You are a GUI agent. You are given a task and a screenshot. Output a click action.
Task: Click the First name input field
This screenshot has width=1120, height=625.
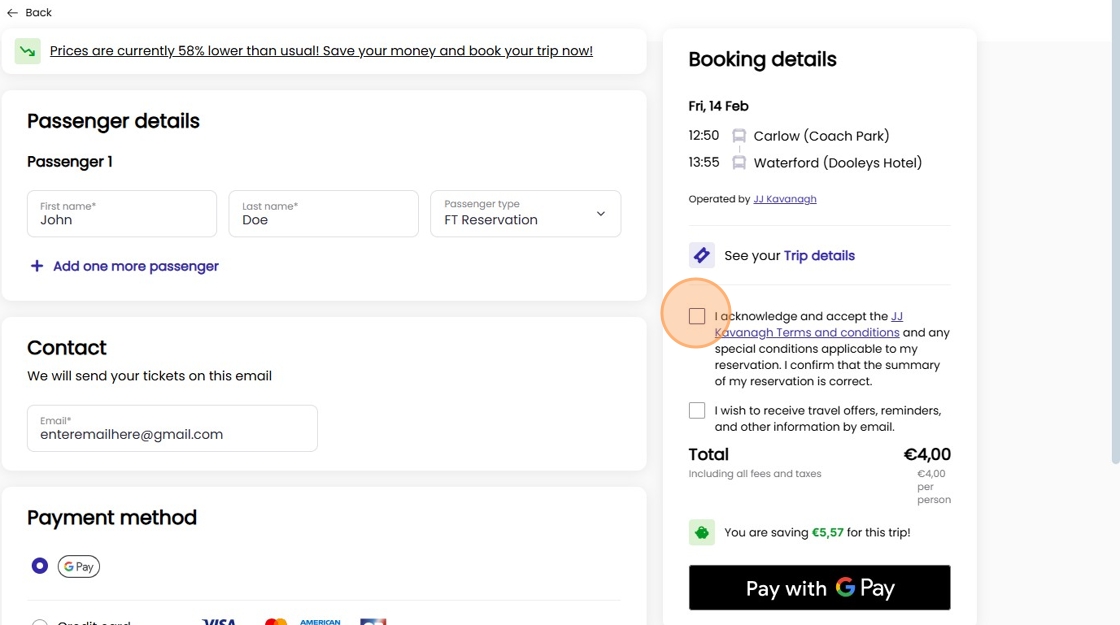(122, 214)
